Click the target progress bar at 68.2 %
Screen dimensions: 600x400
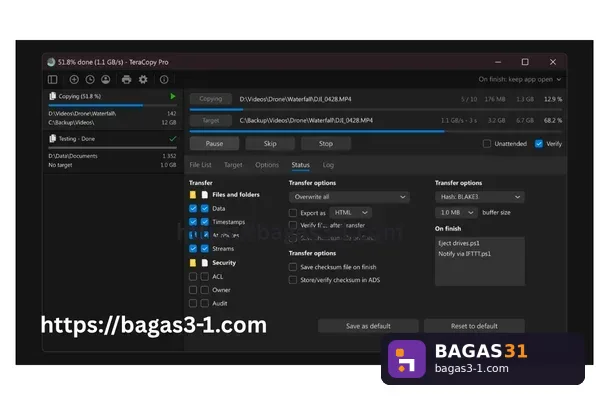376,131
